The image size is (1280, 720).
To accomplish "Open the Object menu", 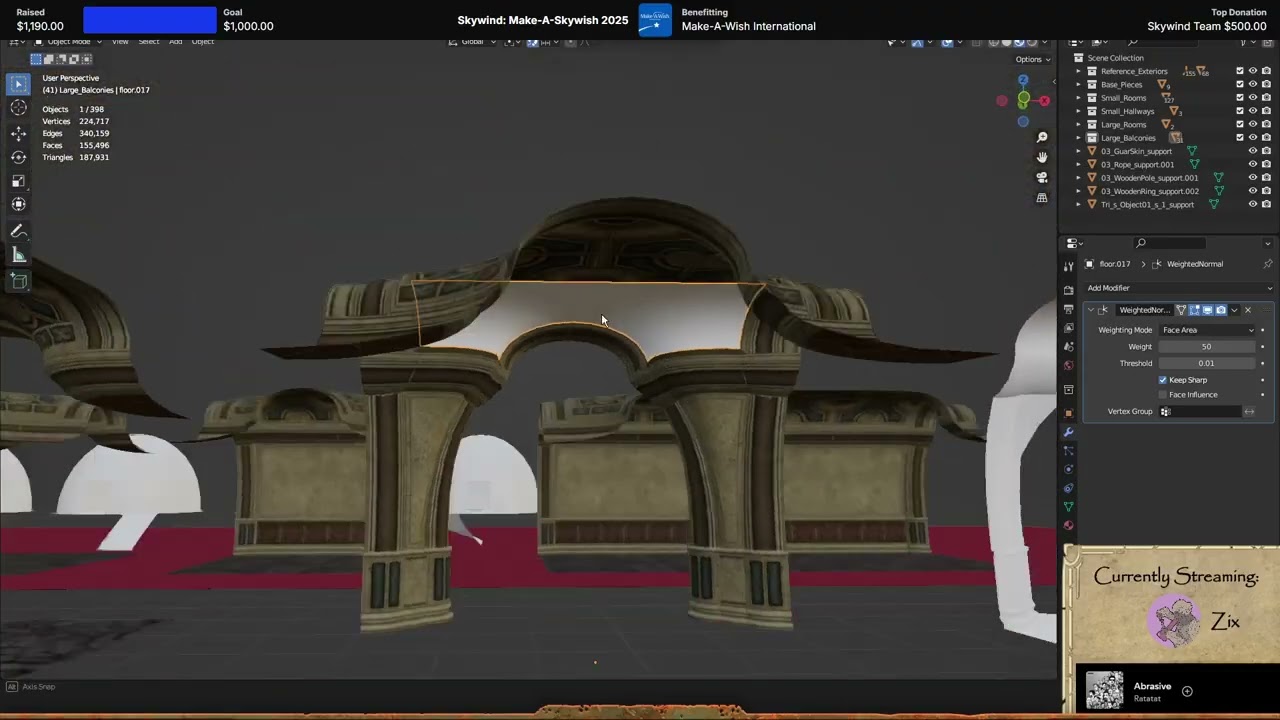I will coord(203,41).
